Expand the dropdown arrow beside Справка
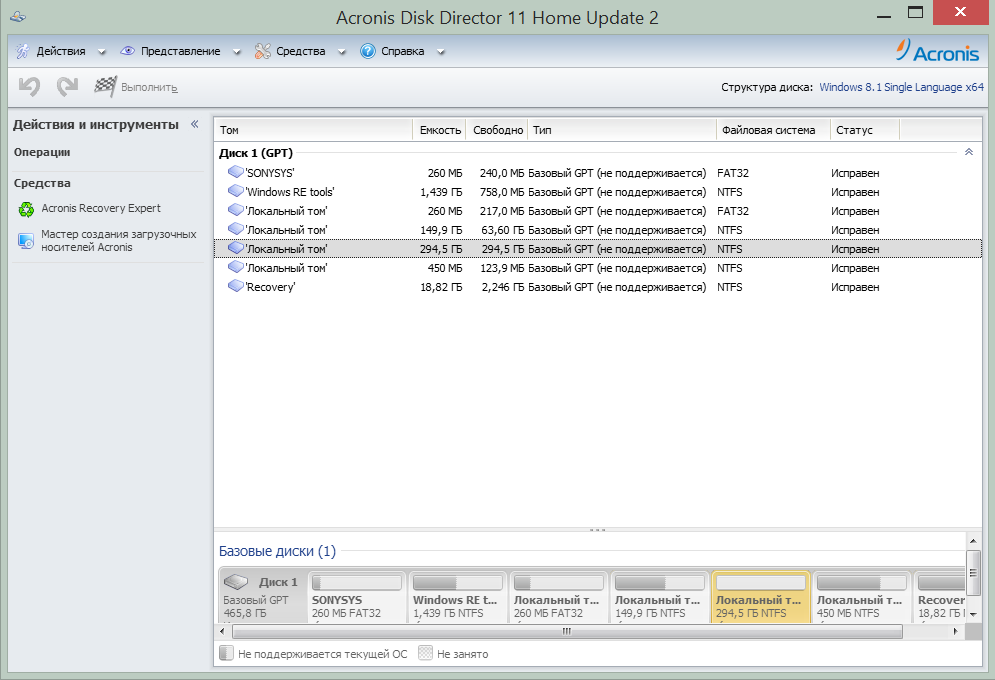The width and height of the screenshot is (995, 680). 440,52
